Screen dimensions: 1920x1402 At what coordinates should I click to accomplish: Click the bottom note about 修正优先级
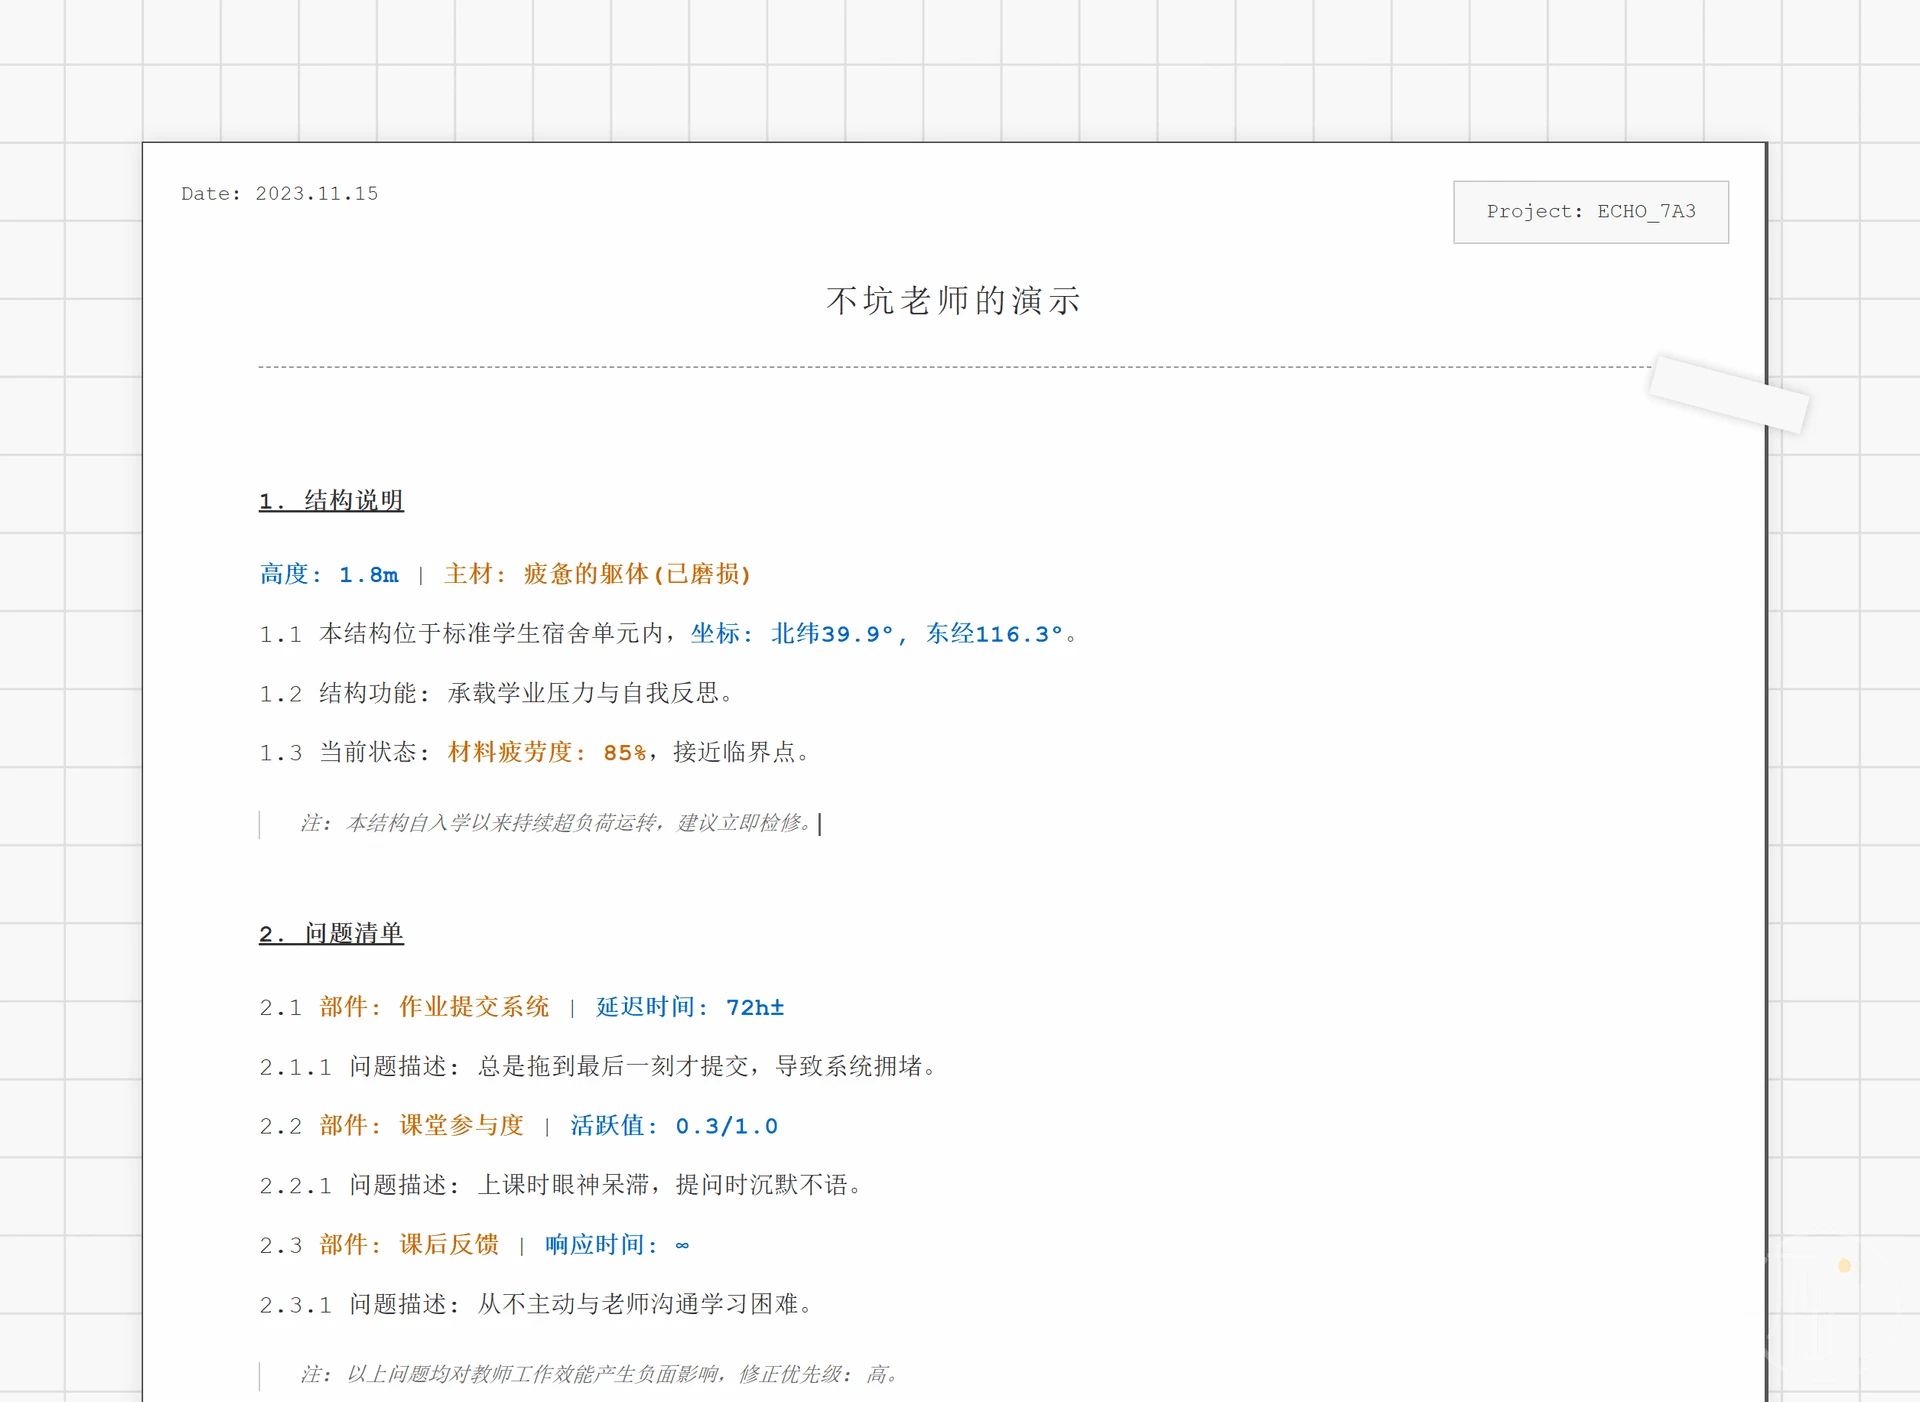pyautogui.click(x=598, y=1374)
